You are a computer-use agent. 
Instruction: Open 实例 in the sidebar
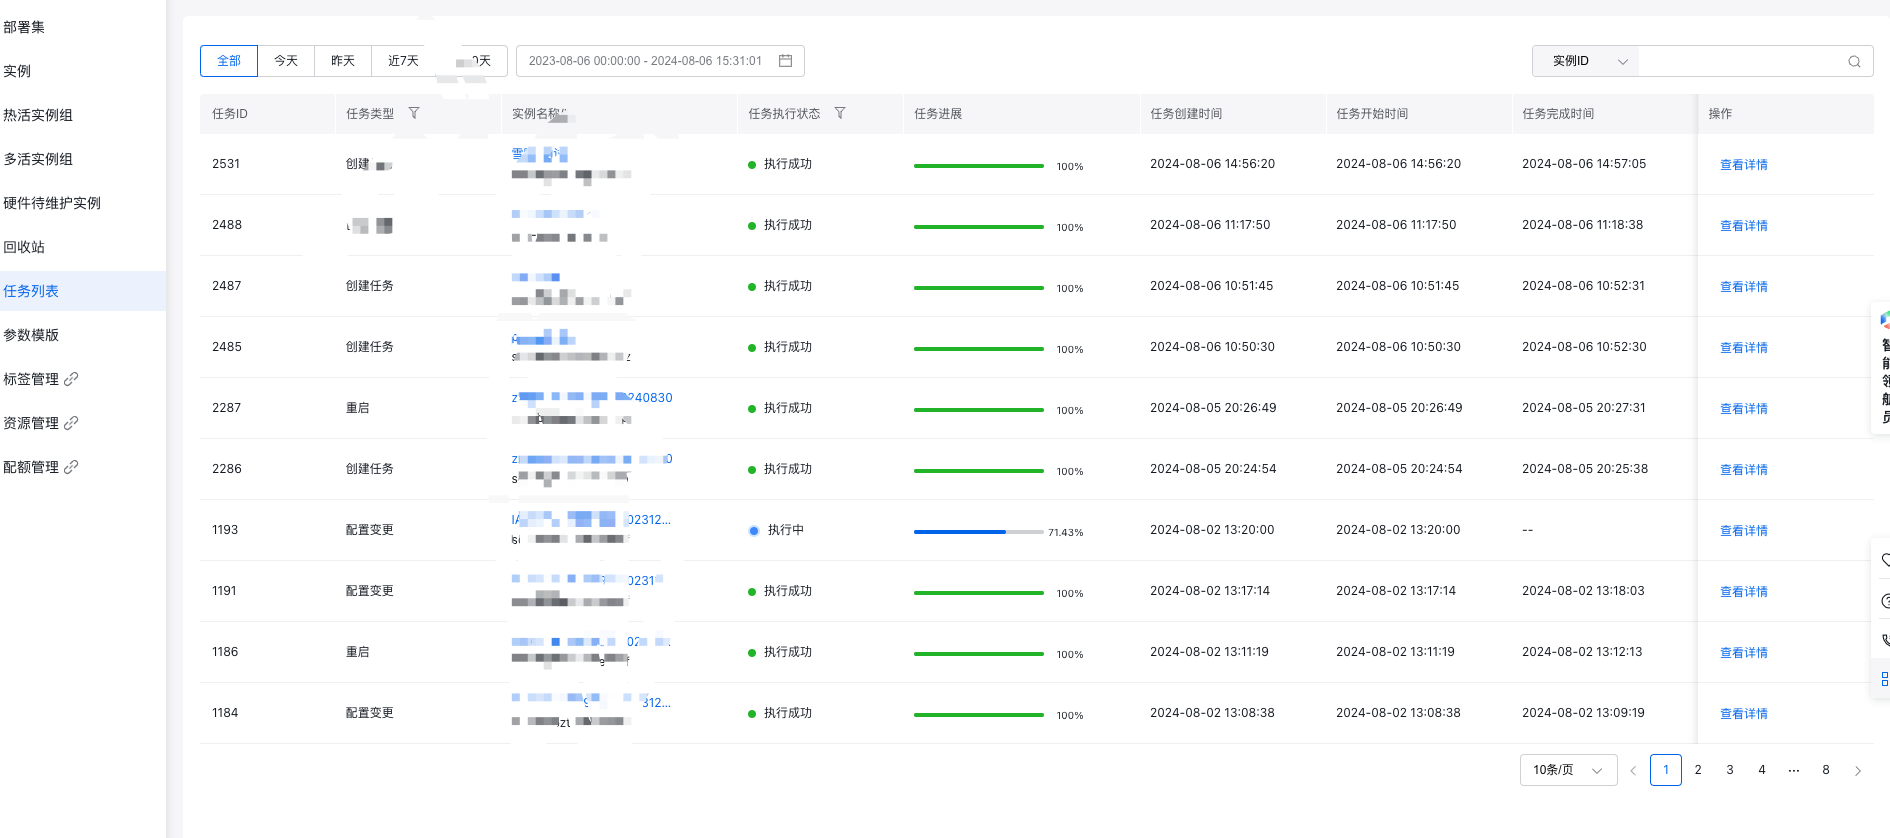pos(17,71)
